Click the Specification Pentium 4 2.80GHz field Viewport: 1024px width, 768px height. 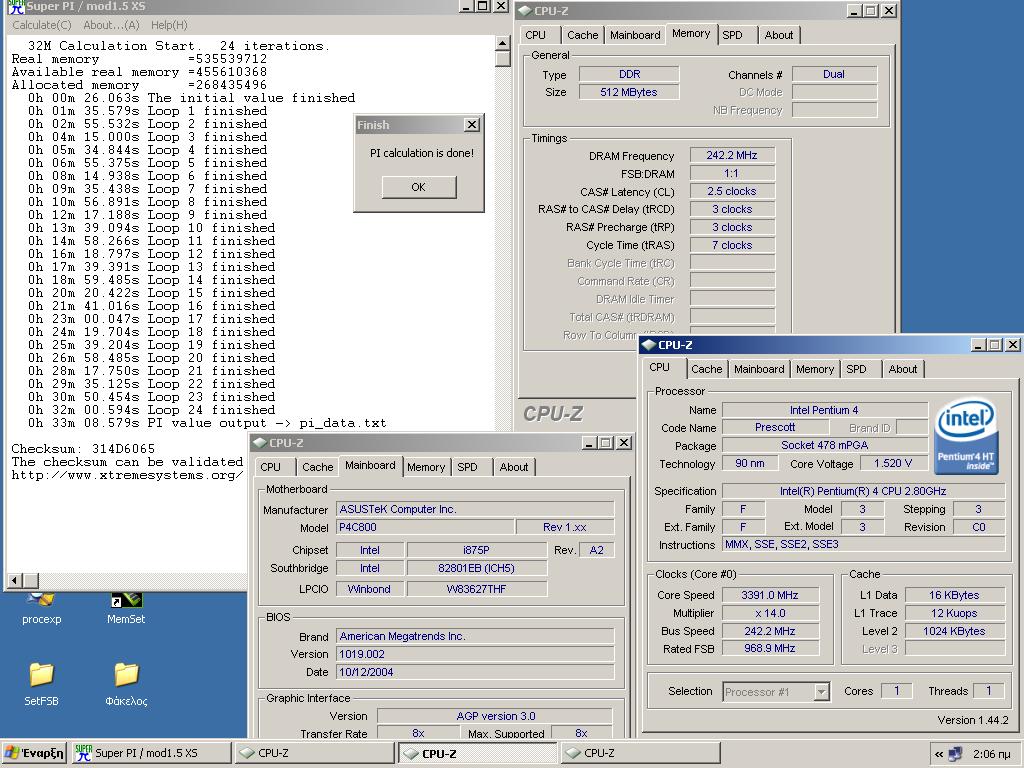863,491
